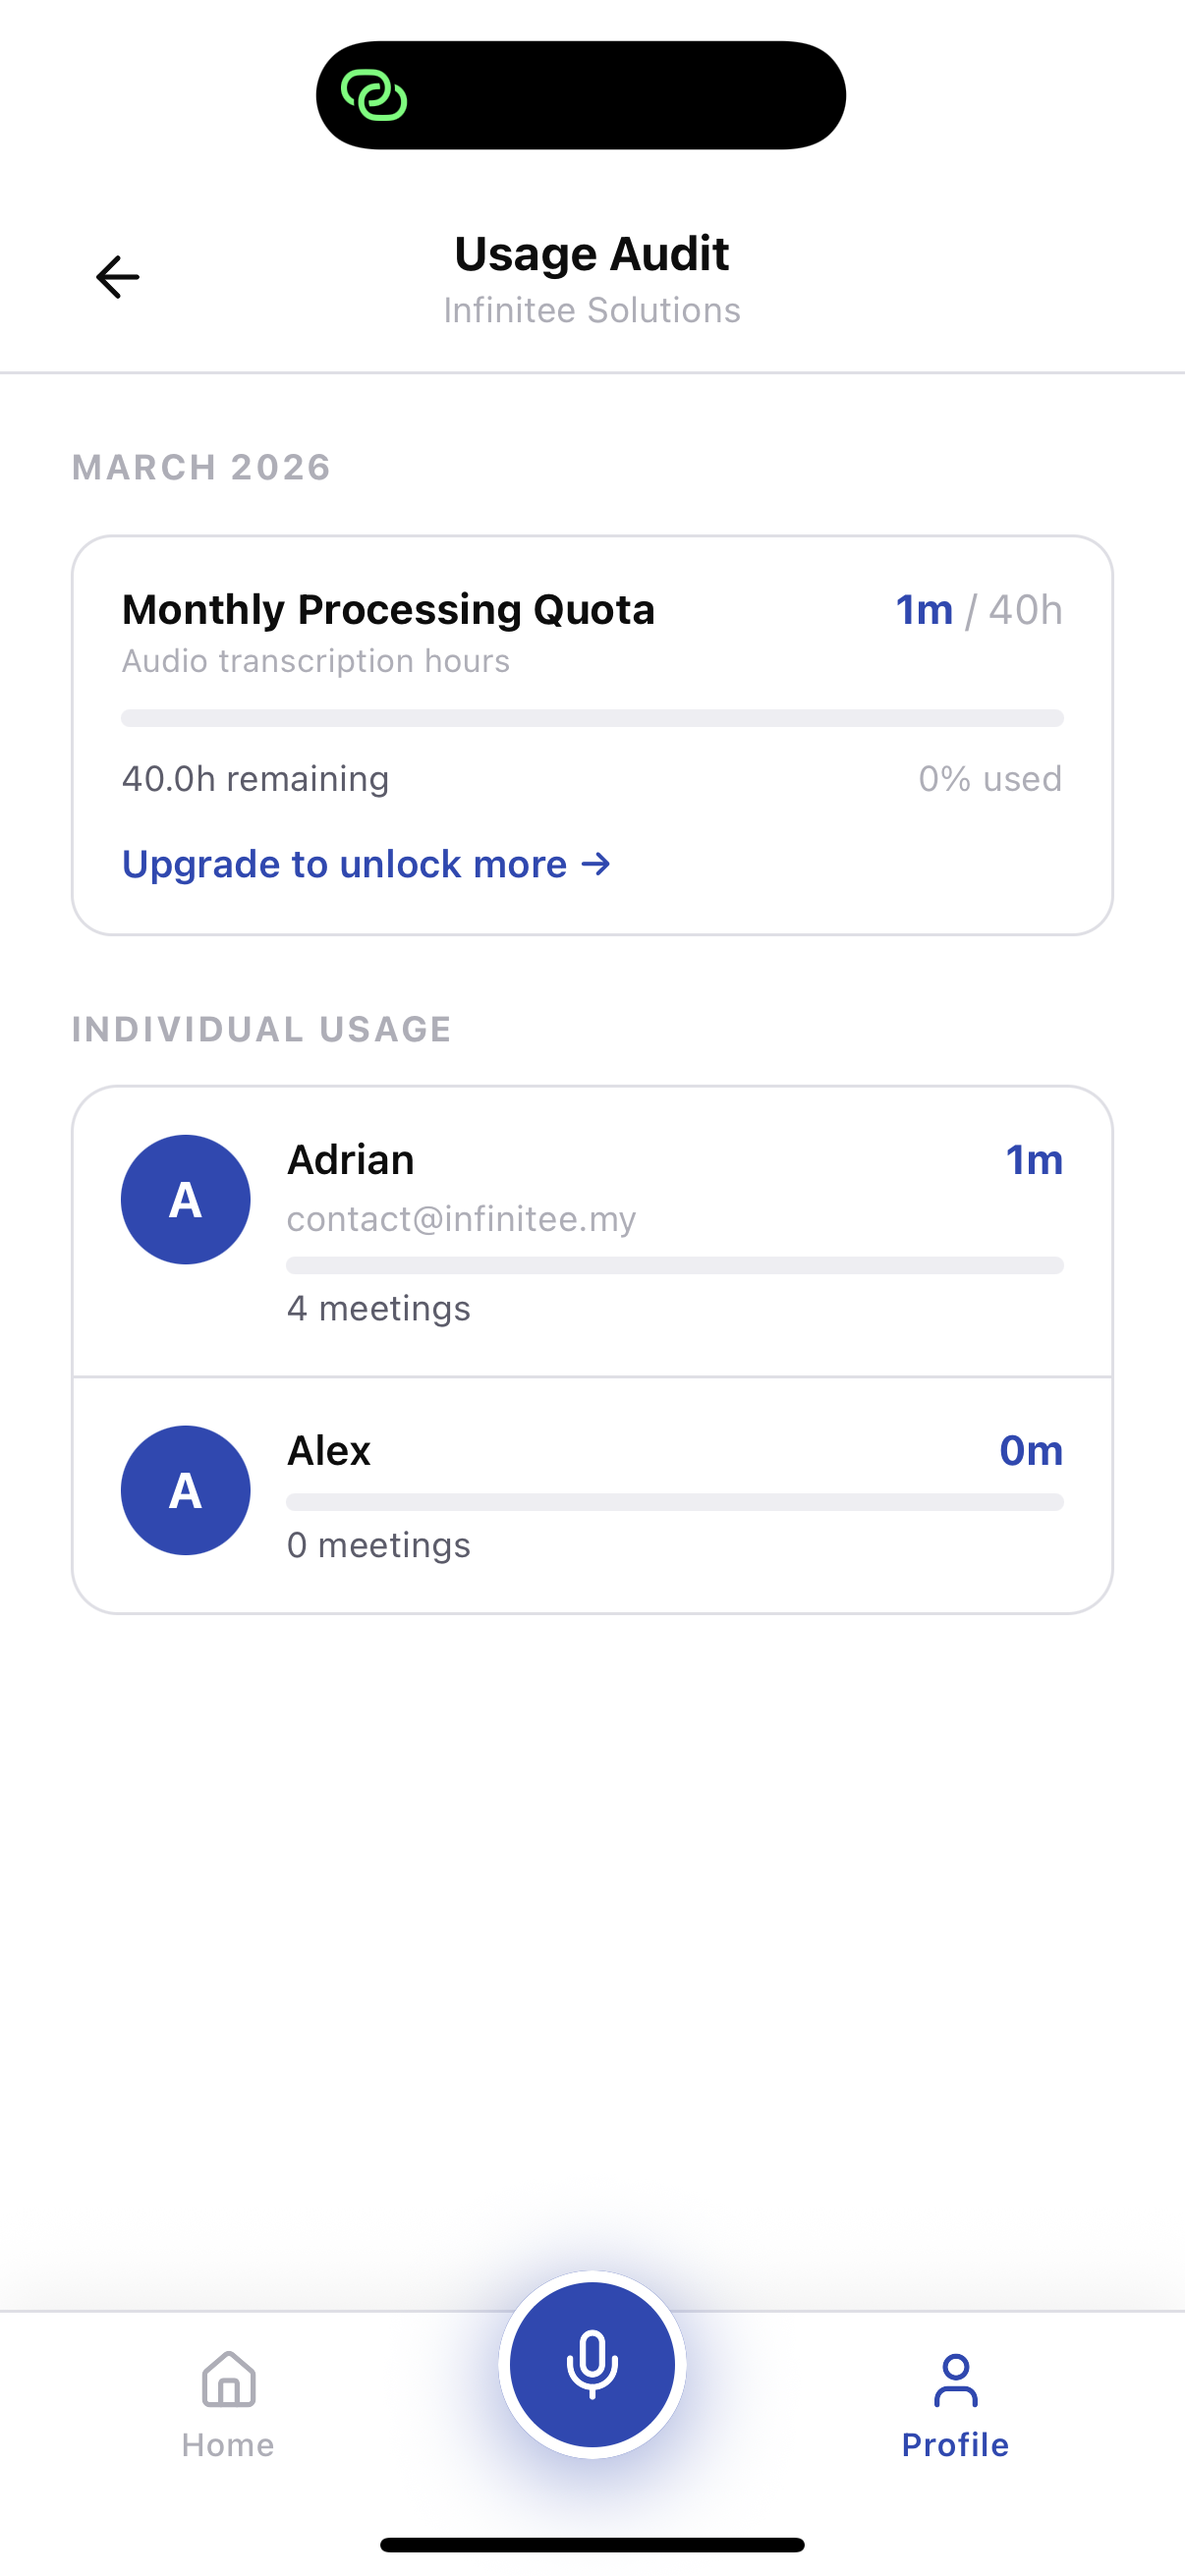Switch to the Profile tab
The image size is (1185, 2576).
[x=955, y=2403]
